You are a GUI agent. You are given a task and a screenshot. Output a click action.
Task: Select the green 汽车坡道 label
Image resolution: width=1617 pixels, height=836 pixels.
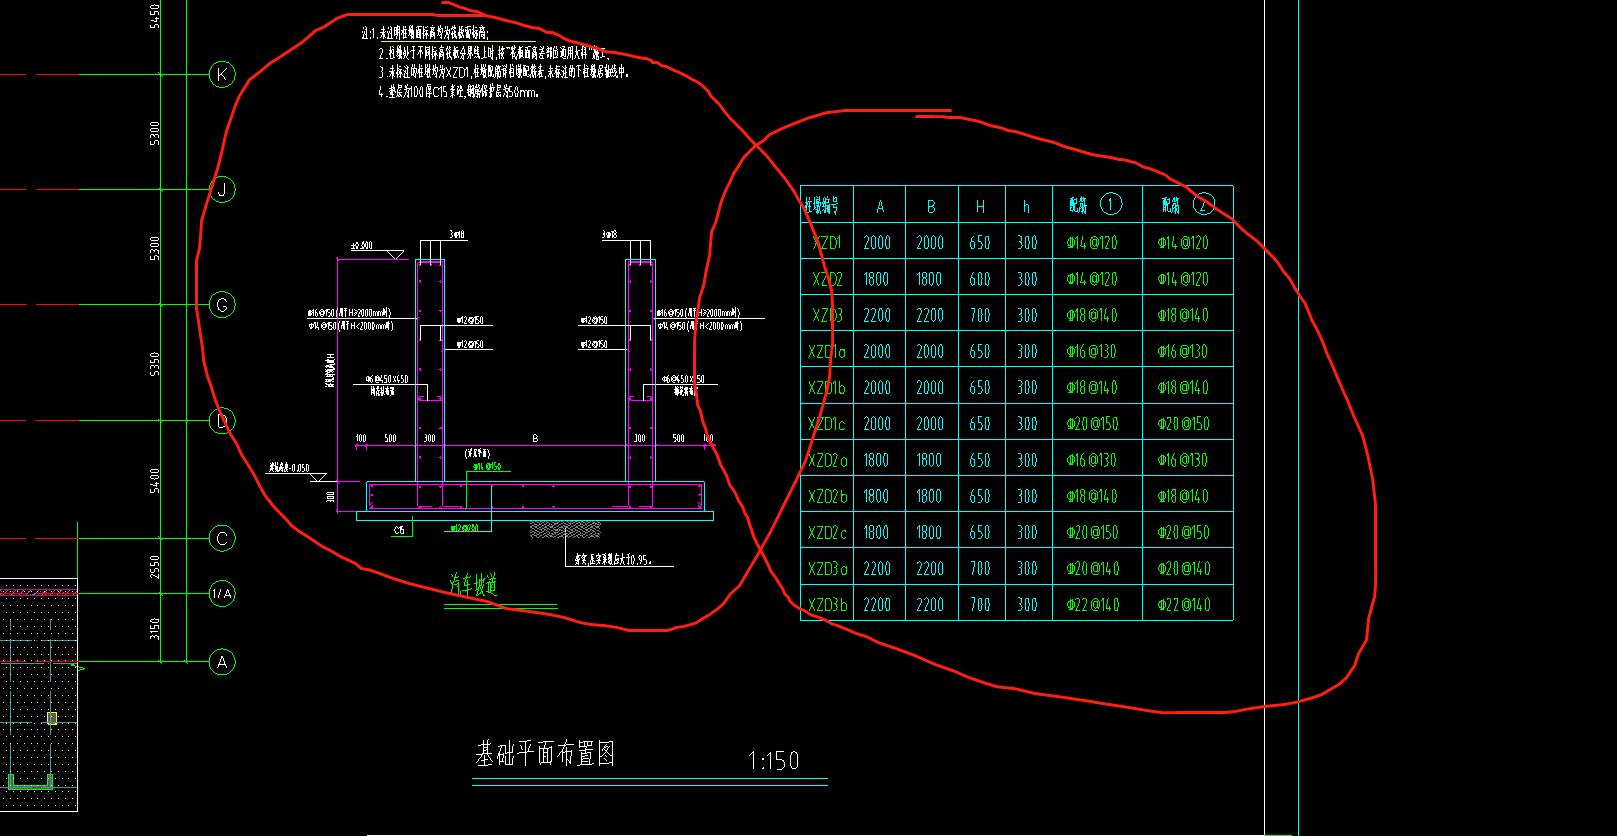click(473, 585)
